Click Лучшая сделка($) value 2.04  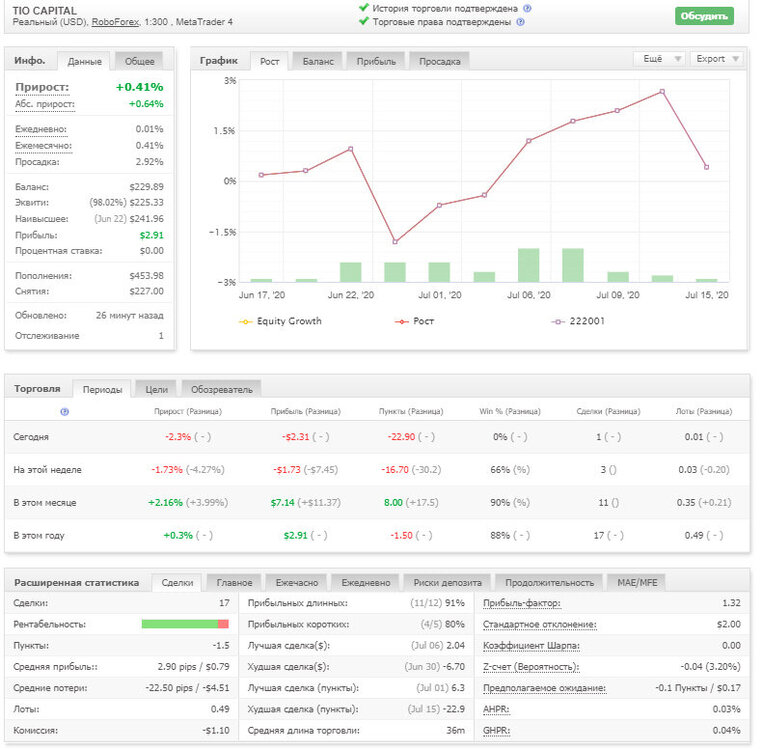pyautogui.click(x=455, y=645)
